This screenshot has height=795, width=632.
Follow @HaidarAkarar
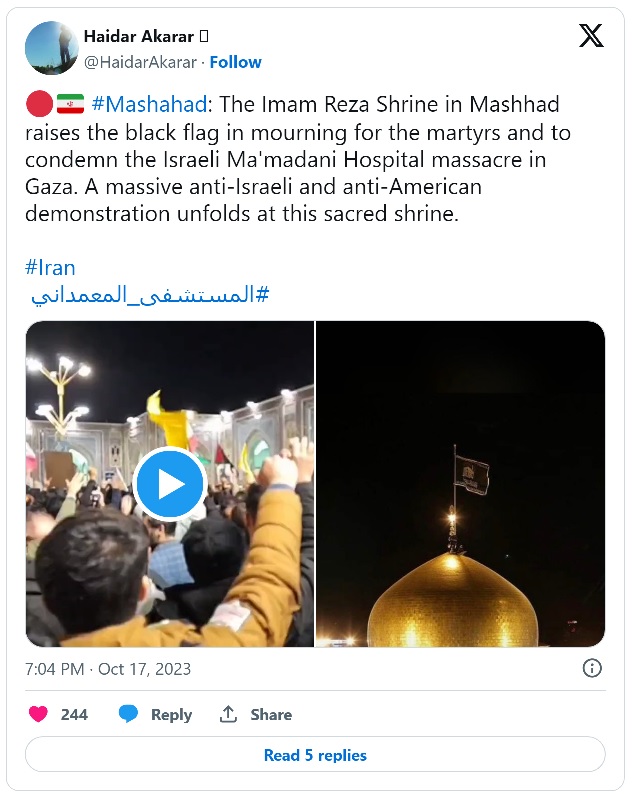pyautogui.click(x=236, y=62)
